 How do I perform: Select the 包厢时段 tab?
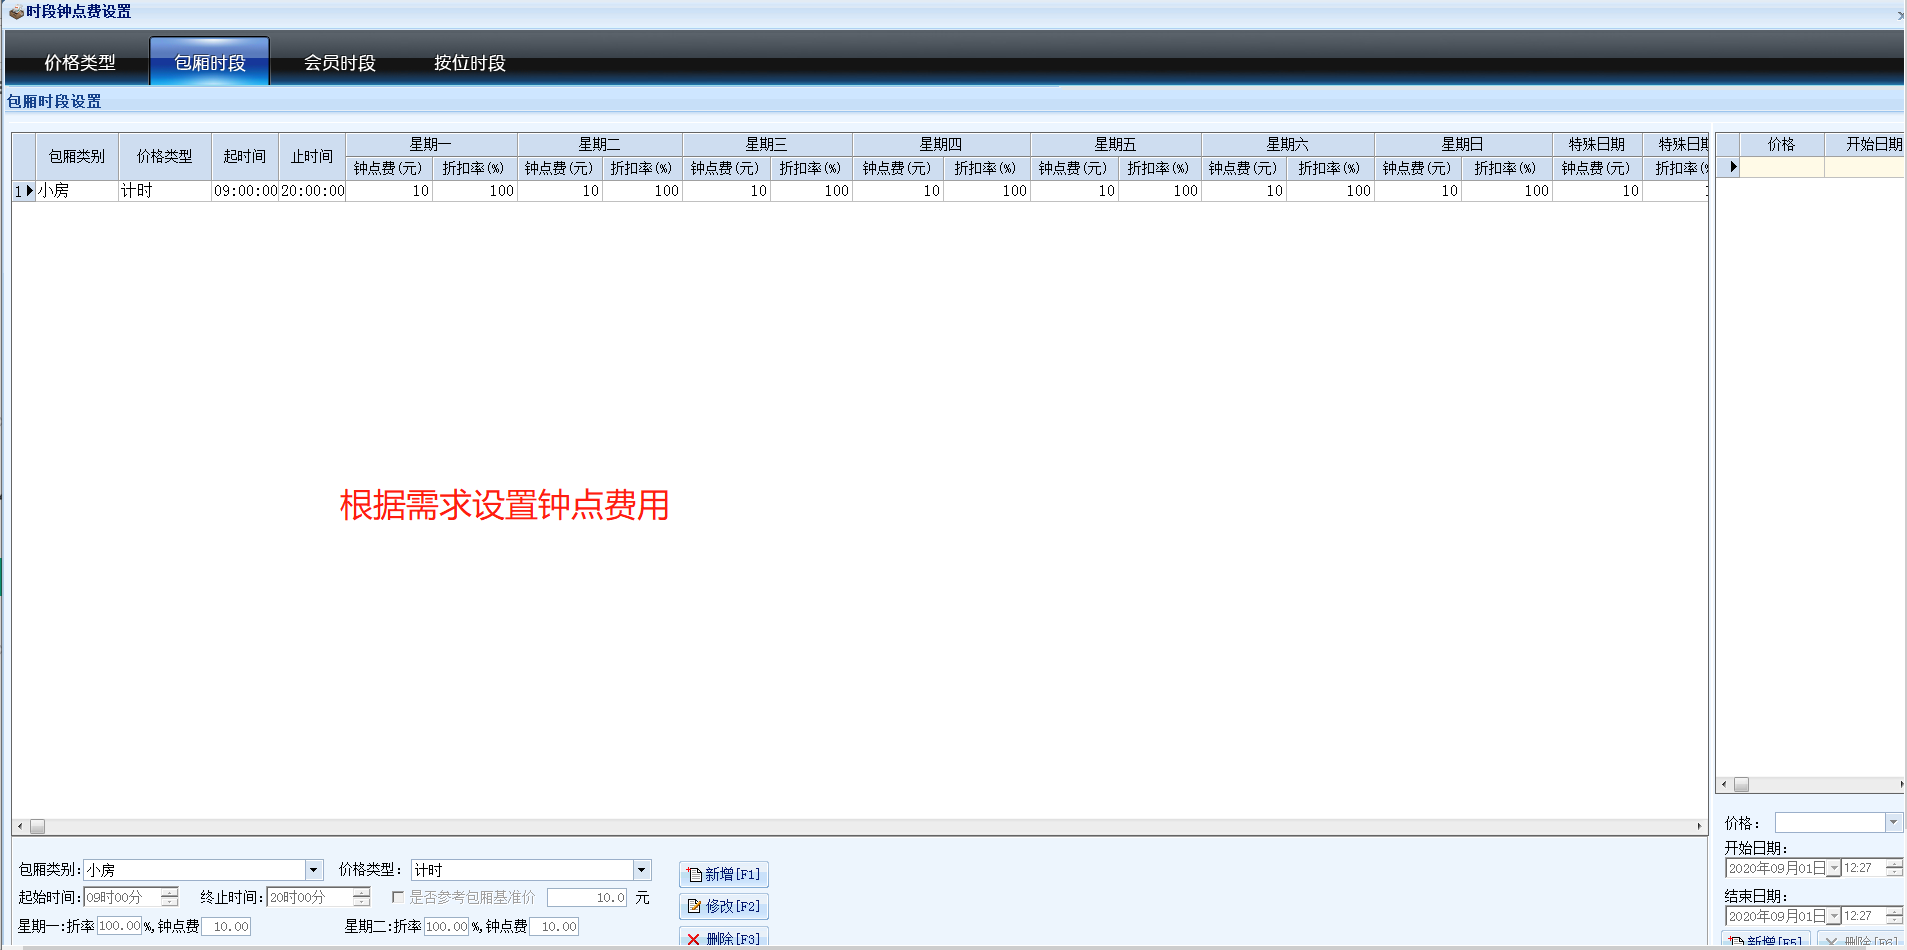[x=210, y=62]
